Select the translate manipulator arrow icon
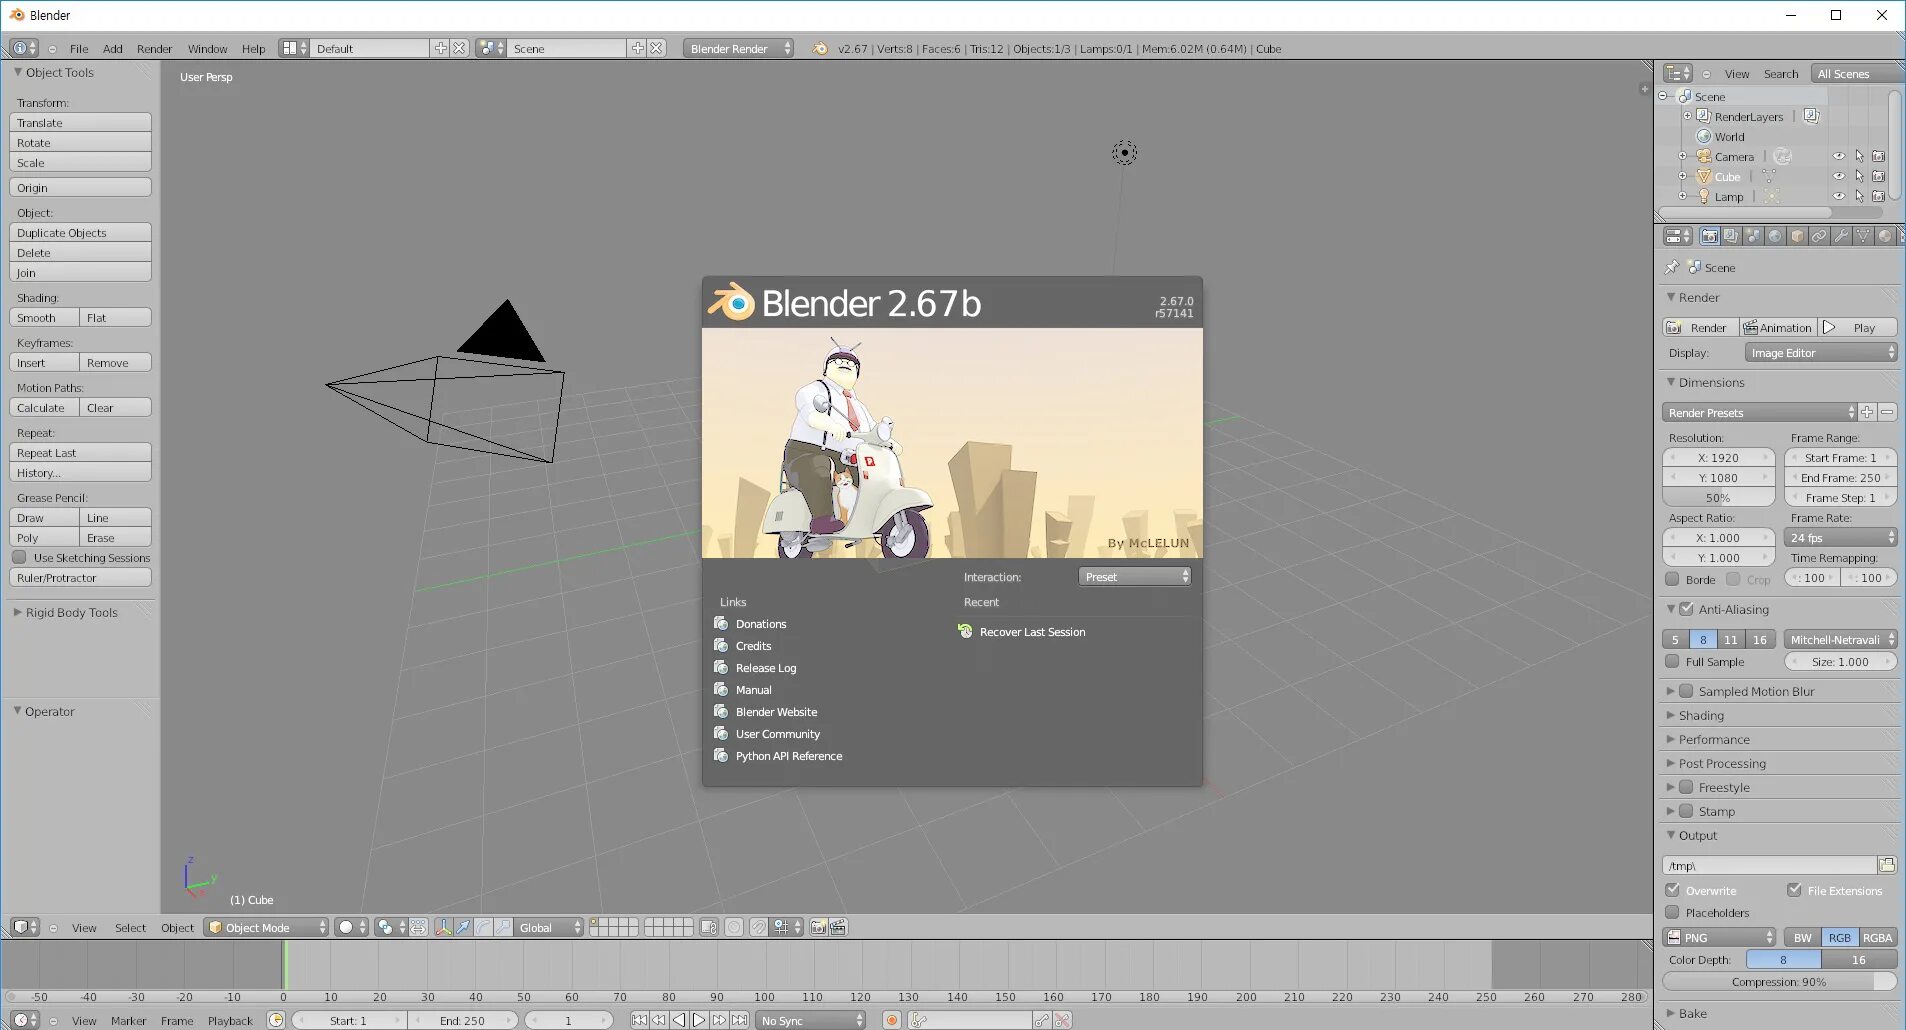1906x1030 pixels. (x=463, y=928)
